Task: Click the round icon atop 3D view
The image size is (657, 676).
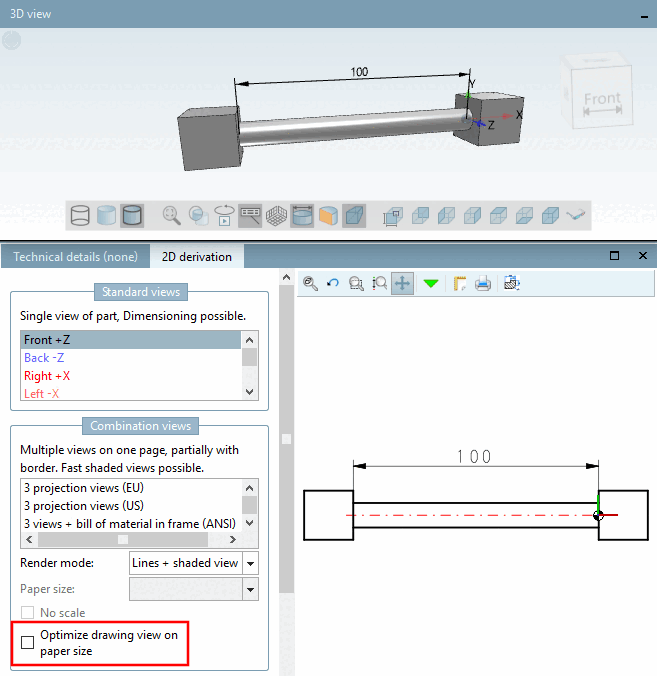Action: (11, 40)
